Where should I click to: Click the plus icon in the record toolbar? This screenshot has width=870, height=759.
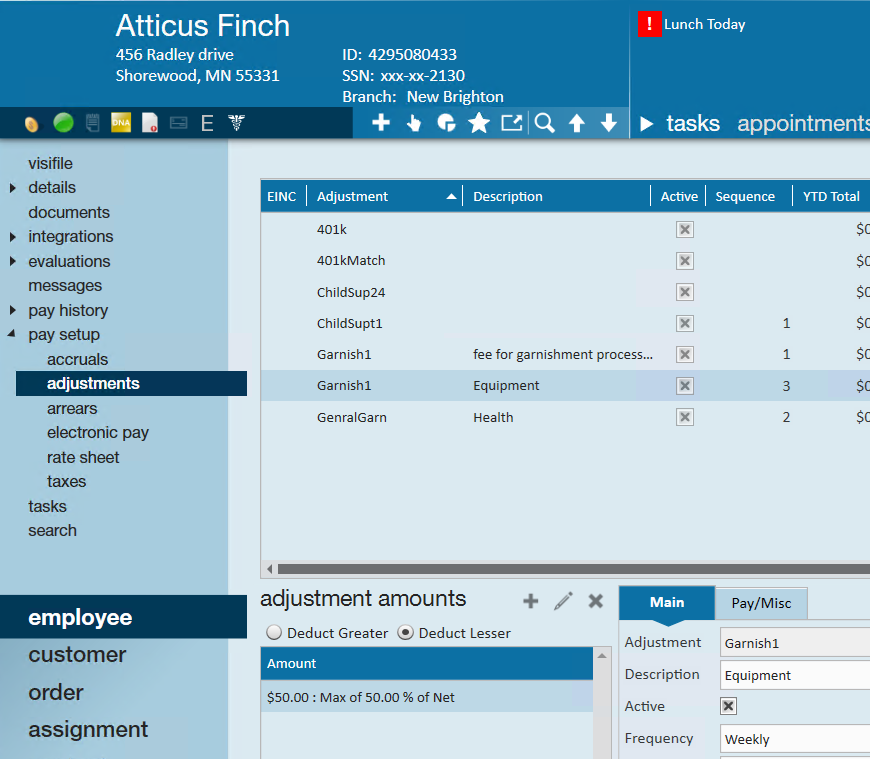coord(381,123)
